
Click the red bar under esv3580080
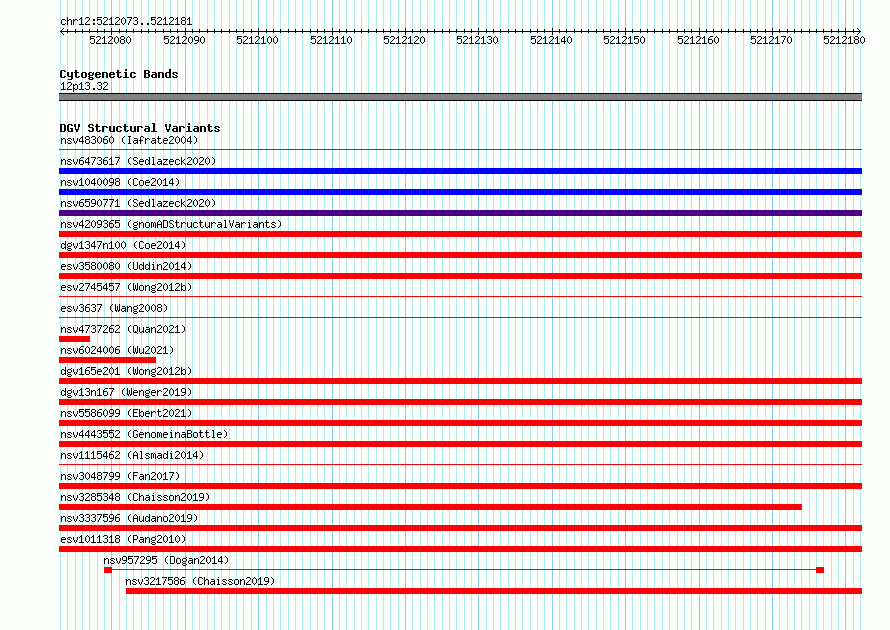point(460,276)
